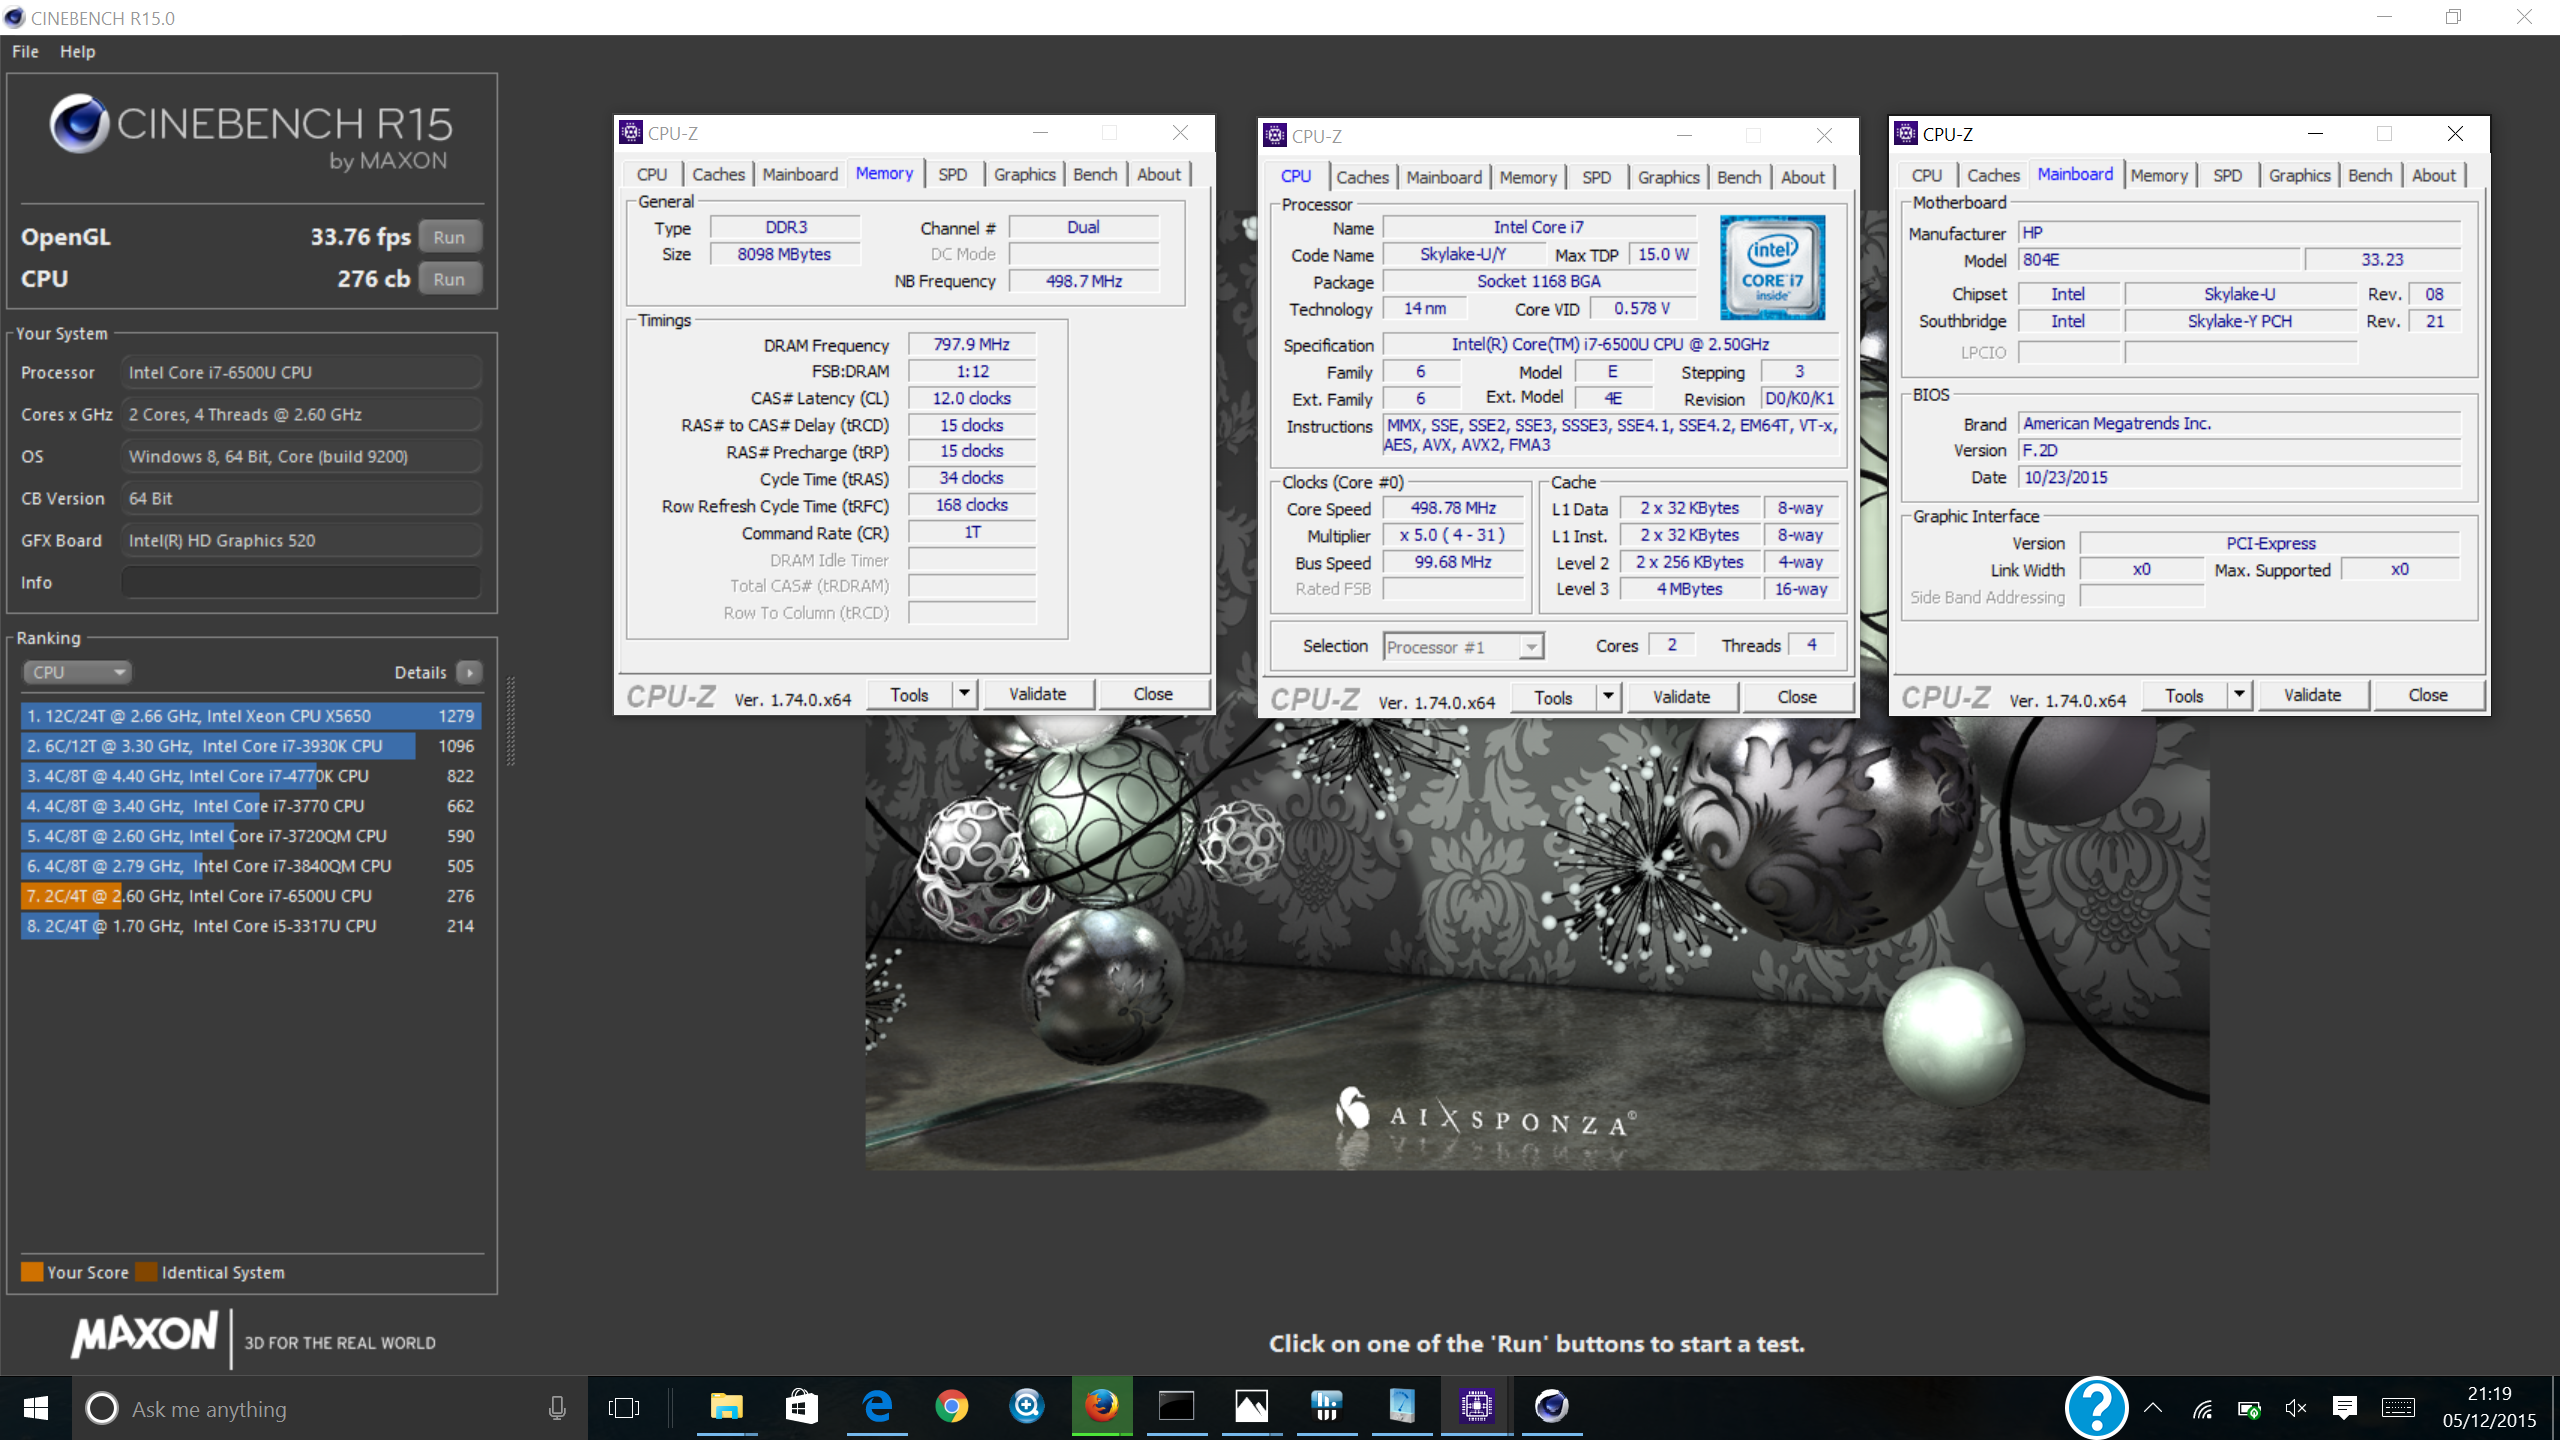Screen dimensions: 2560x1440
Task: Select highlighted ranking row 'Intel Core i7-6500U CPU'
Action: (x=250, y=896)
